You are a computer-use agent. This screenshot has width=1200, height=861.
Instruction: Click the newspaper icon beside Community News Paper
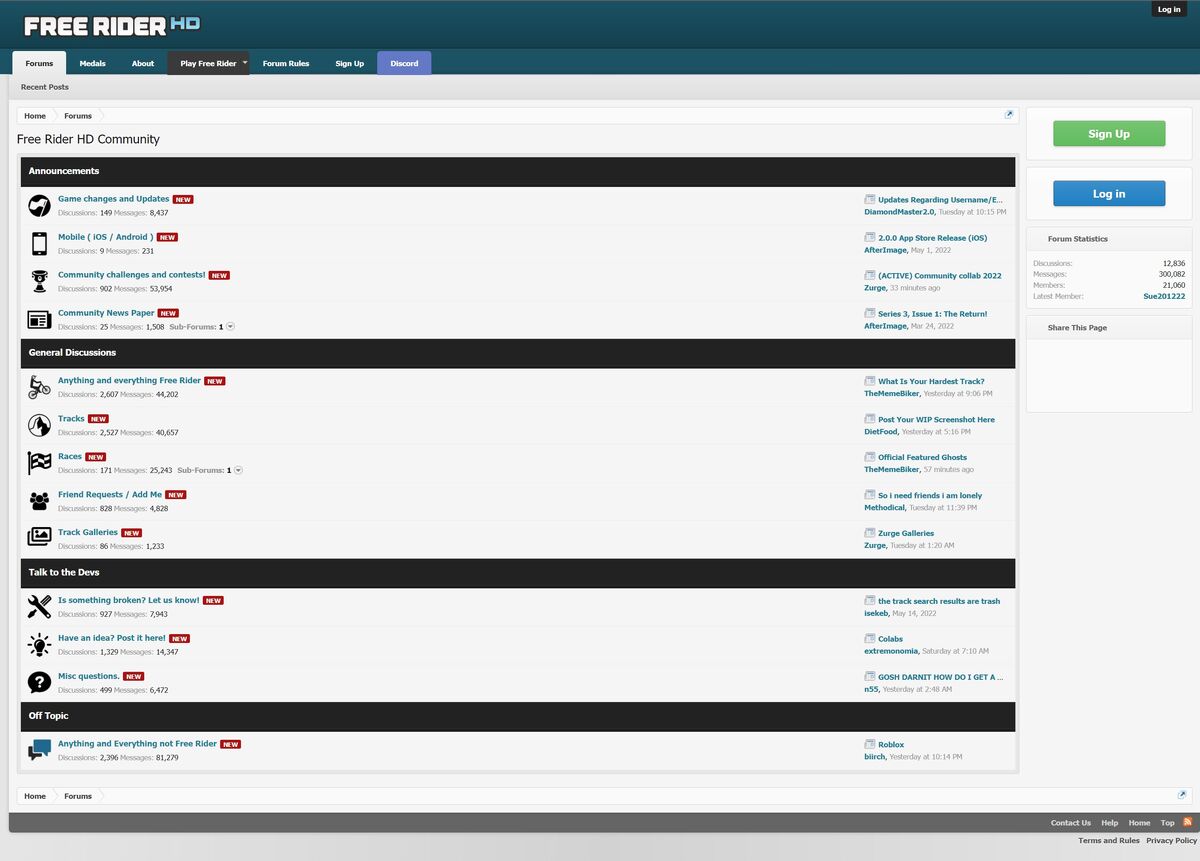pos(39,319)
